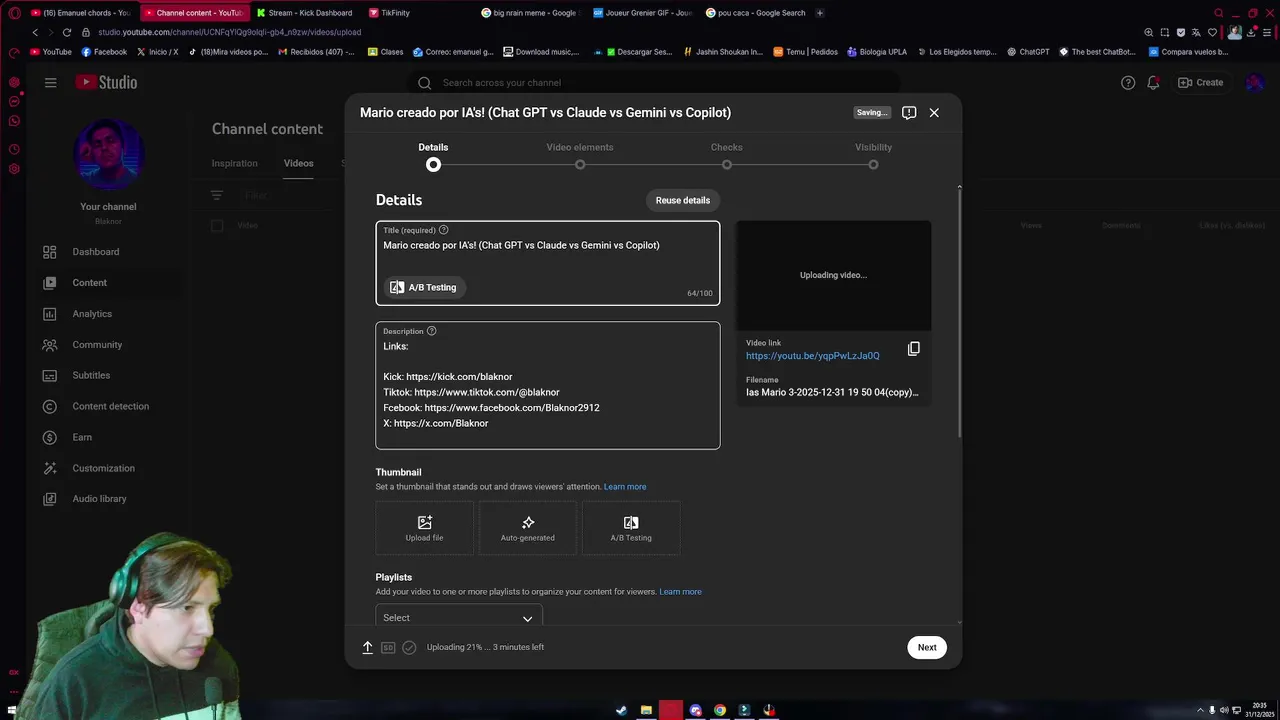Switch to the Inspiration tab in Channel content

coord(234,163)
